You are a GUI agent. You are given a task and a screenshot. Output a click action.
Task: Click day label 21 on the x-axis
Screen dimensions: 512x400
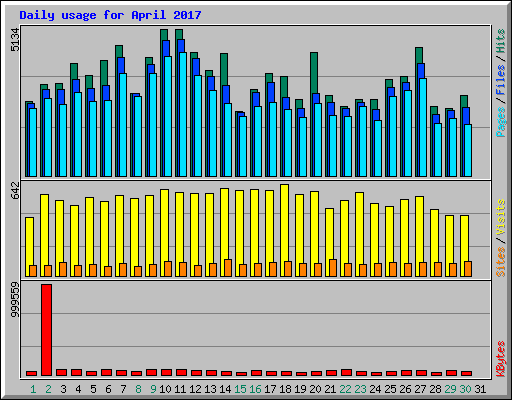pyautogui.click(x=330, y=389)
